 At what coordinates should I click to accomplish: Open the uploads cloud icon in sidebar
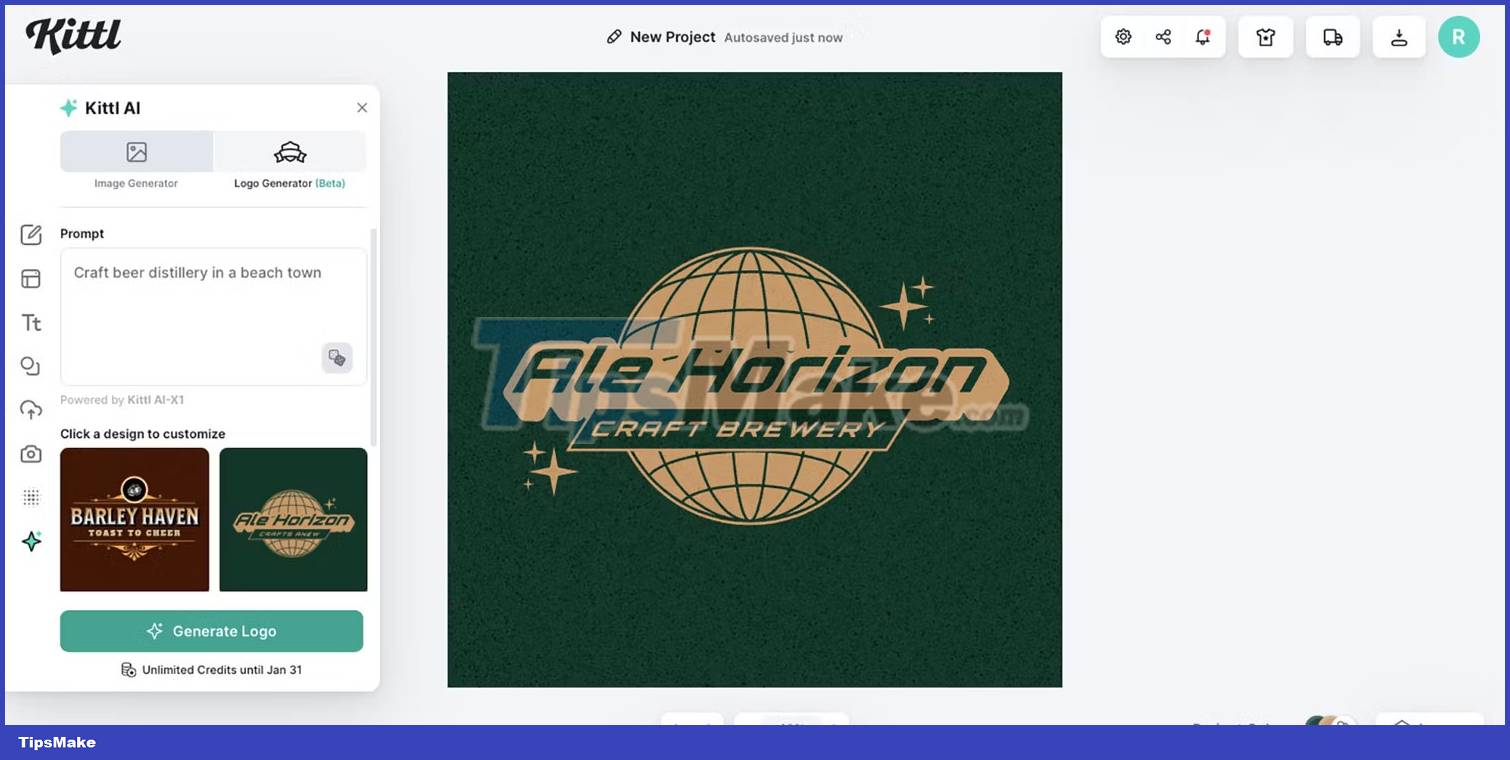tap(31, 410)
